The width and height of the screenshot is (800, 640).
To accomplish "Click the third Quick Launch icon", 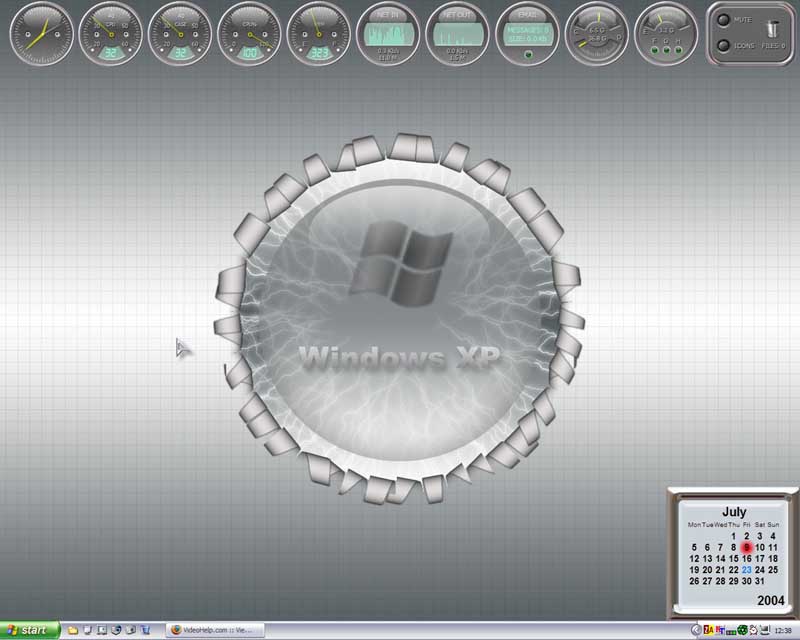I will tap(102, 630).
